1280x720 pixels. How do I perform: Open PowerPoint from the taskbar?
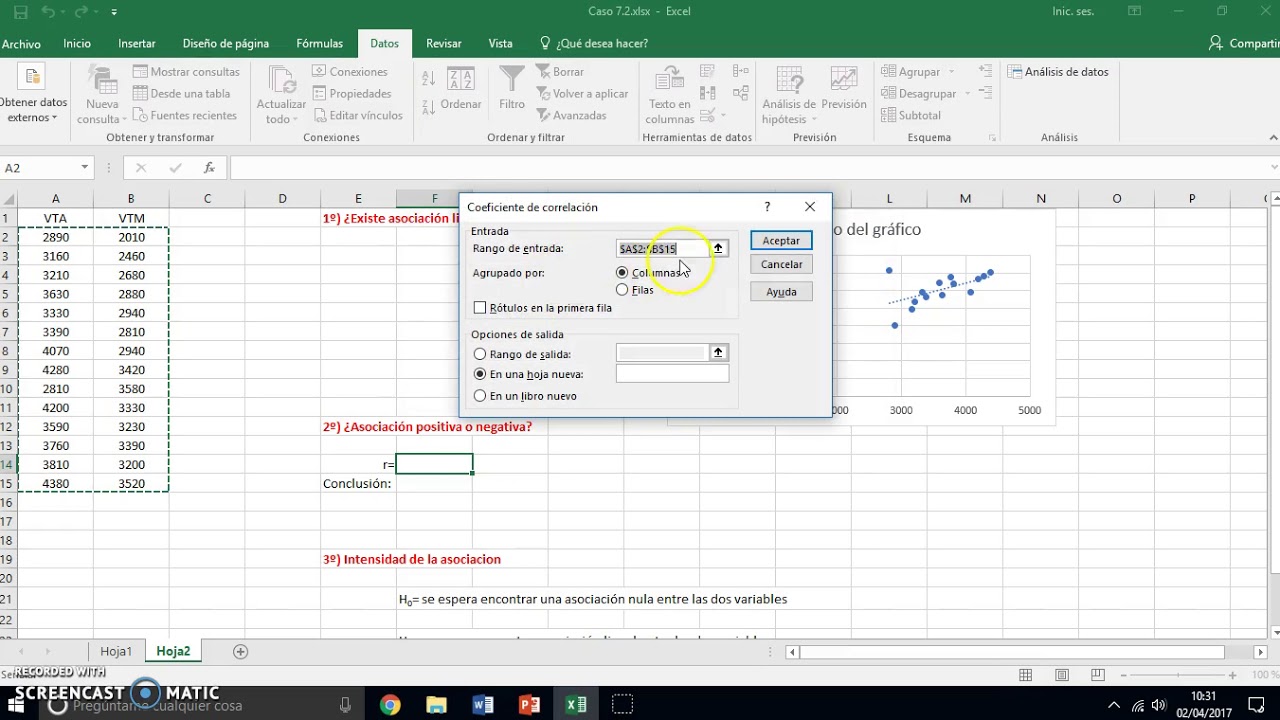point(530,705)
